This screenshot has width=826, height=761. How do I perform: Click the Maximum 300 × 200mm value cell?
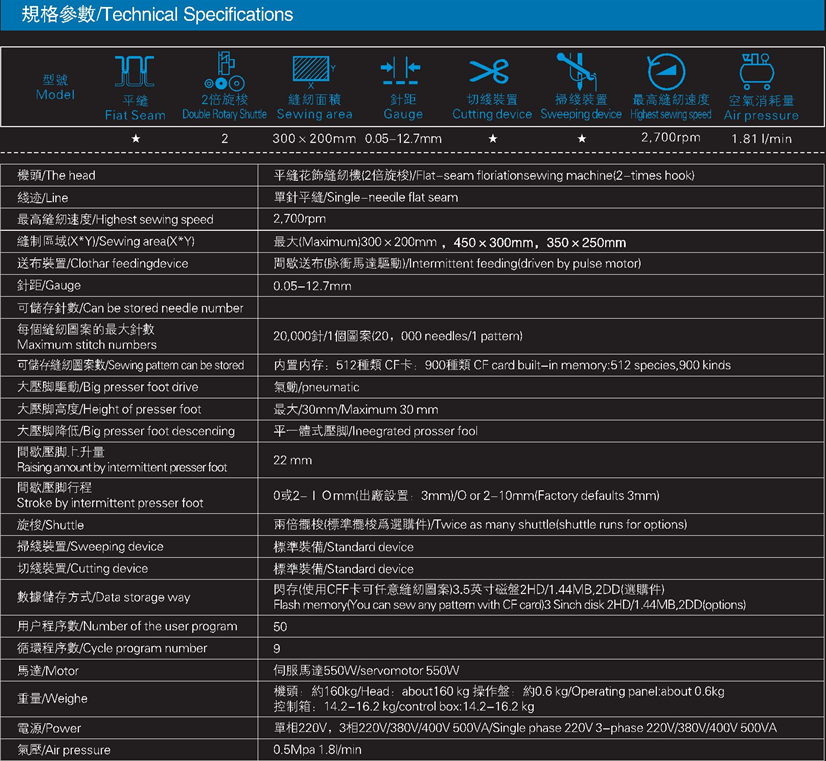pyautogui.click(x=449, y=242)
